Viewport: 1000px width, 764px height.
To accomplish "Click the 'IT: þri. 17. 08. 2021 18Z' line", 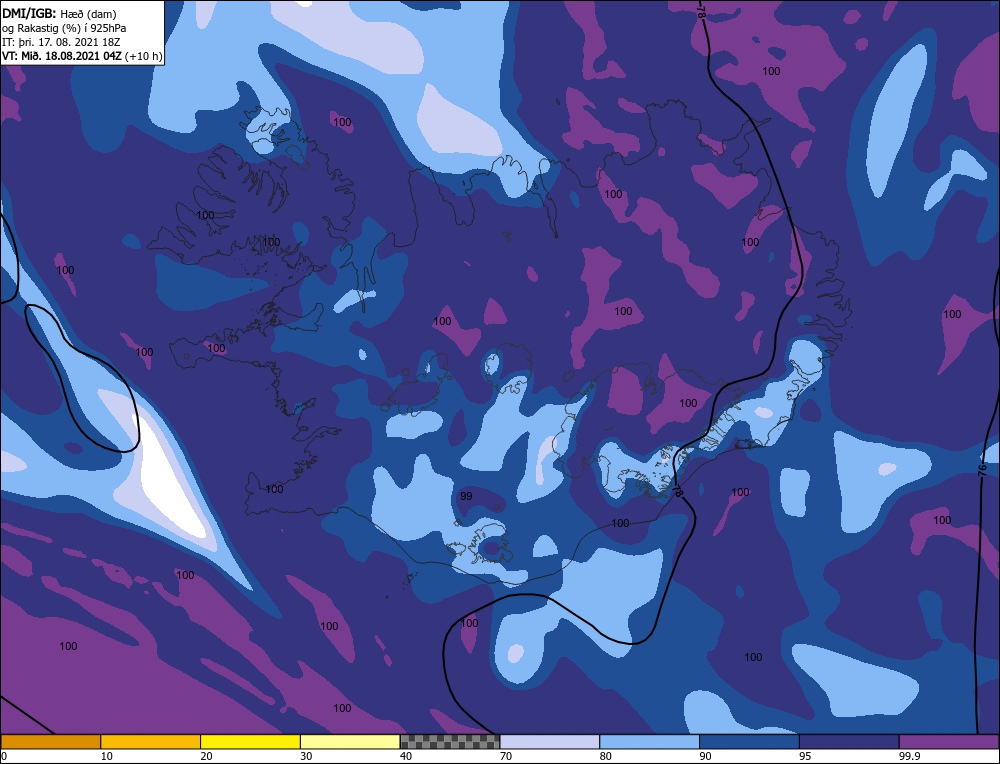I will (61, 42).
